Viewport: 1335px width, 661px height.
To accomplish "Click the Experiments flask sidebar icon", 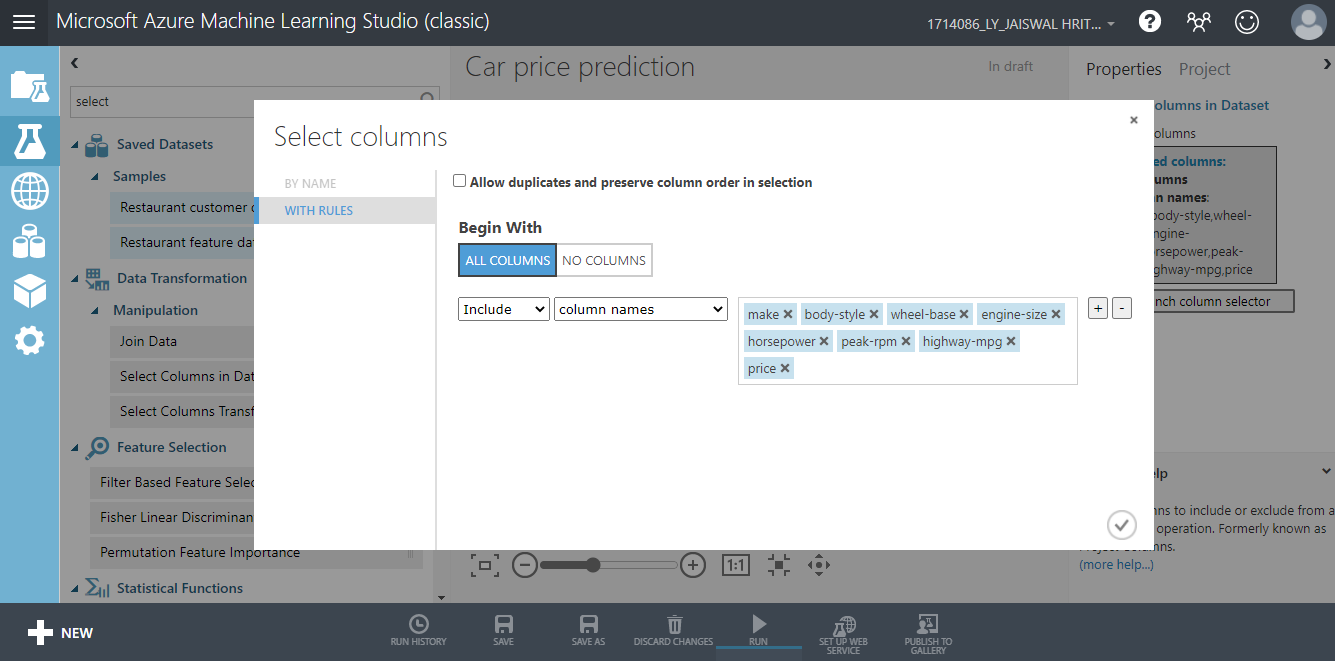I will (x=29, y=141).
